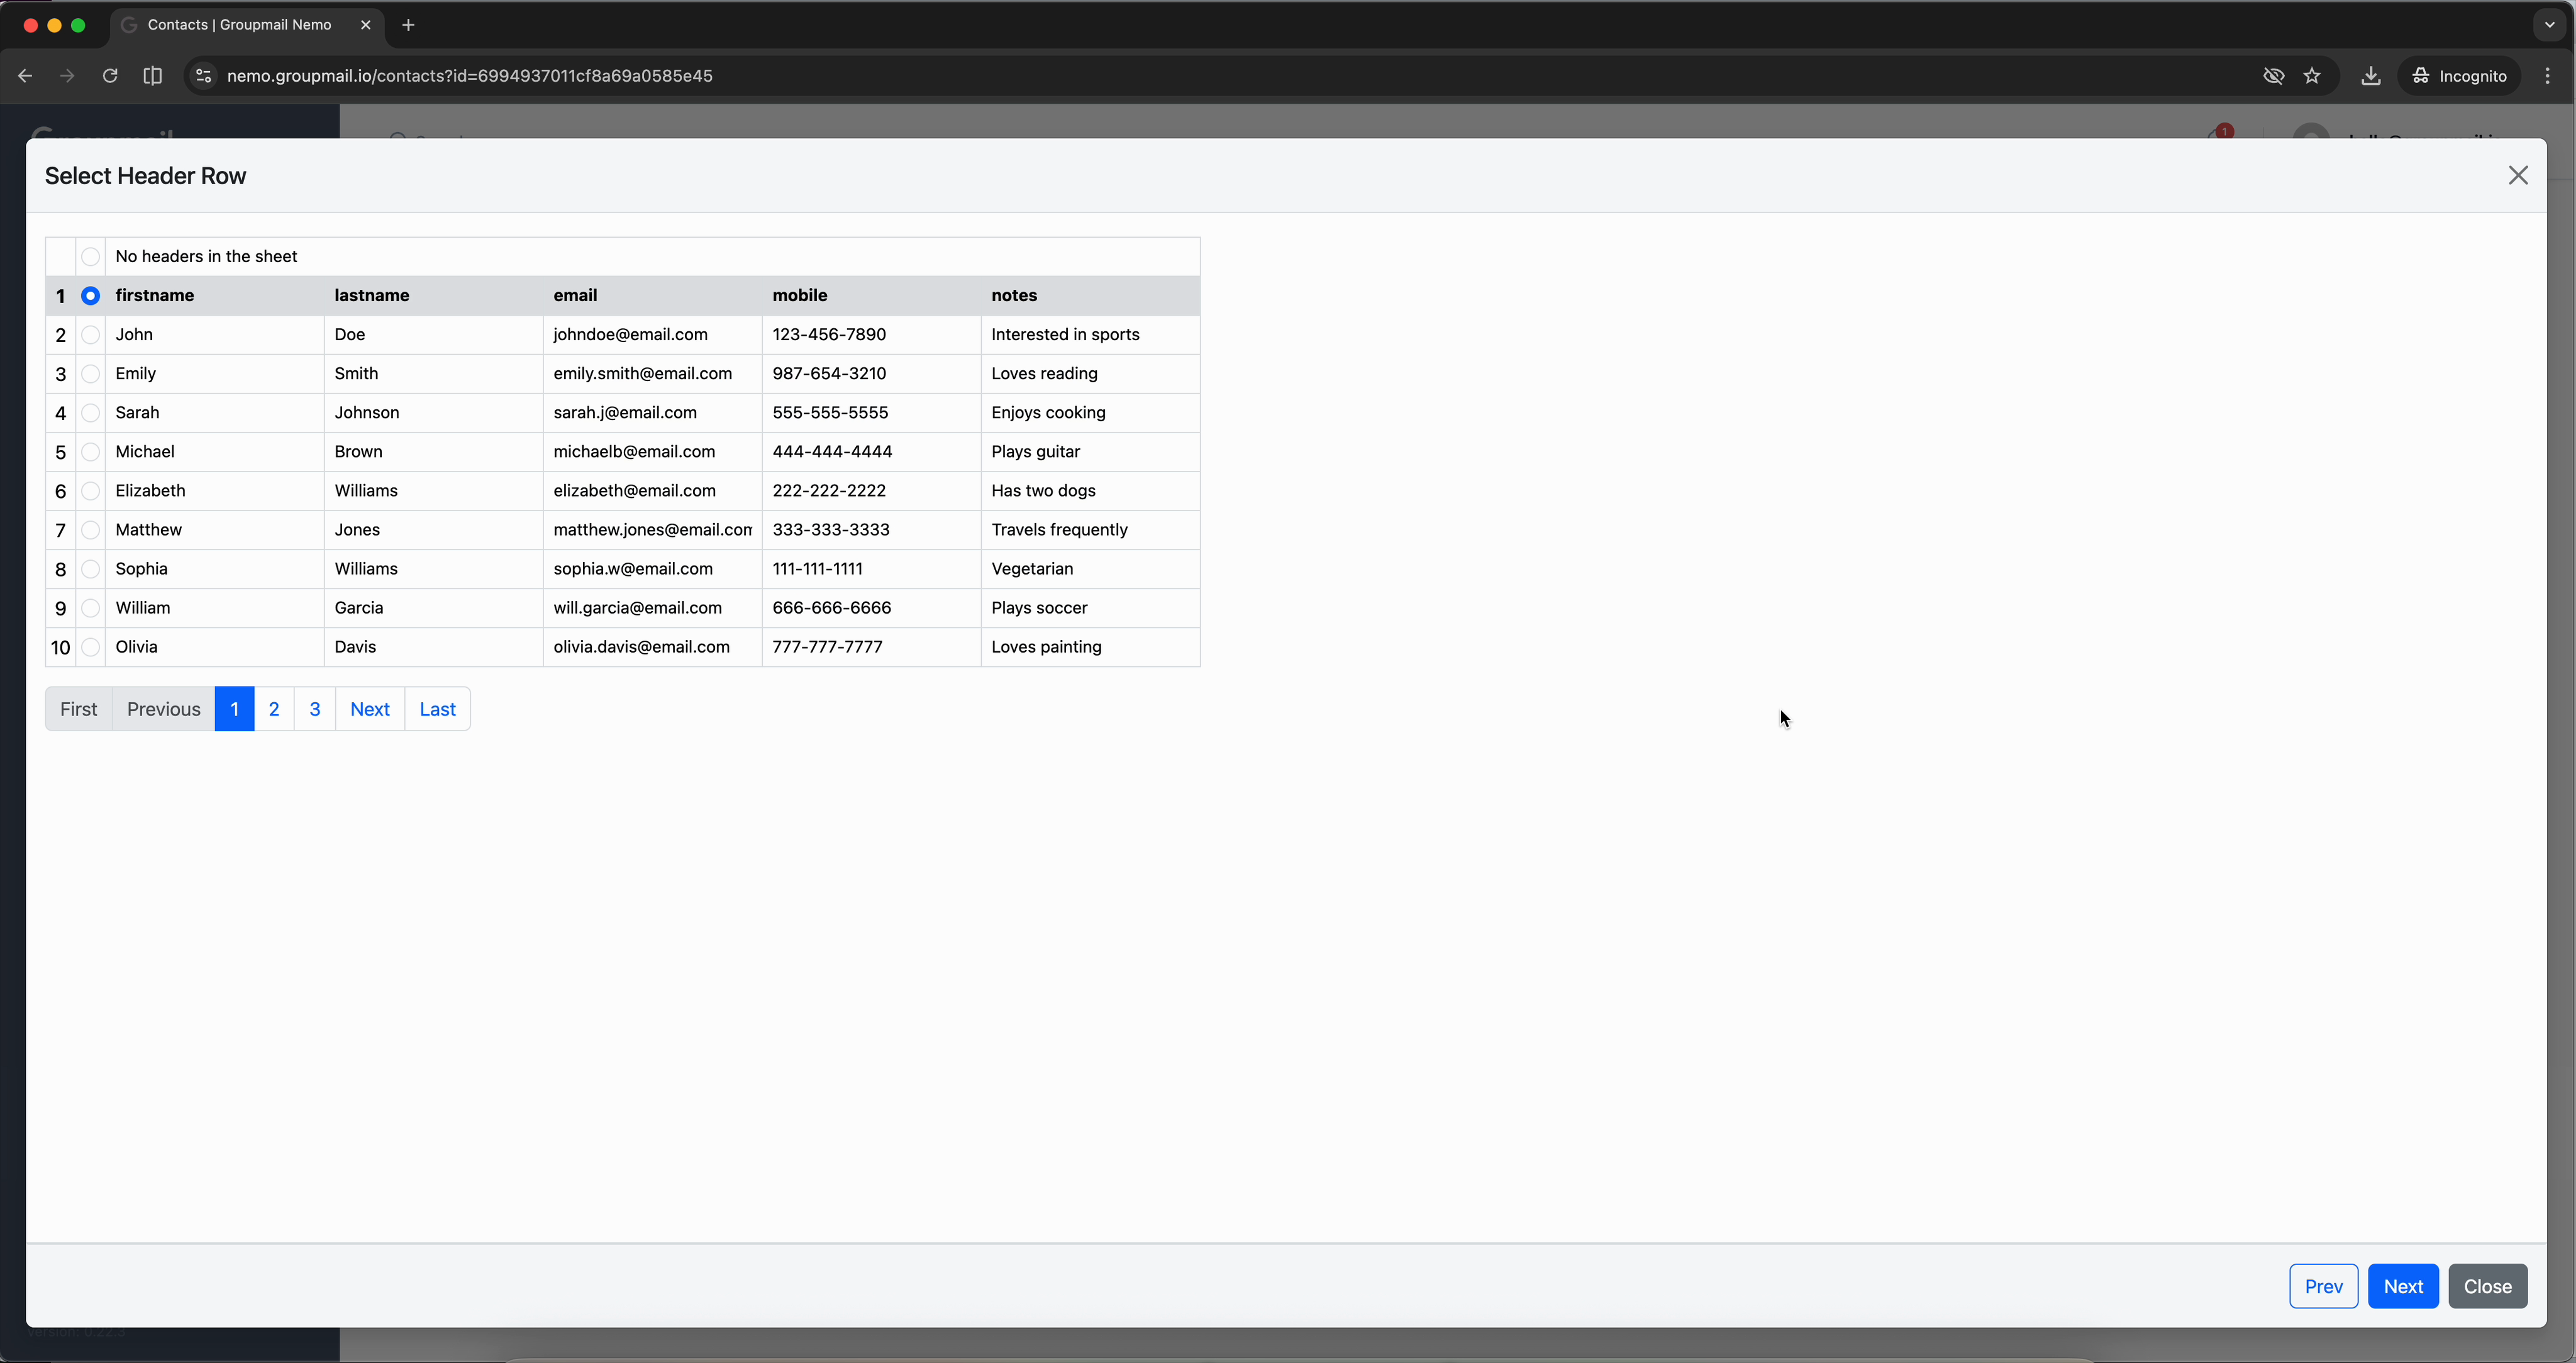Open a new browser tab with plus icon
This screenshot has height=1363, width=2576.
407,25
